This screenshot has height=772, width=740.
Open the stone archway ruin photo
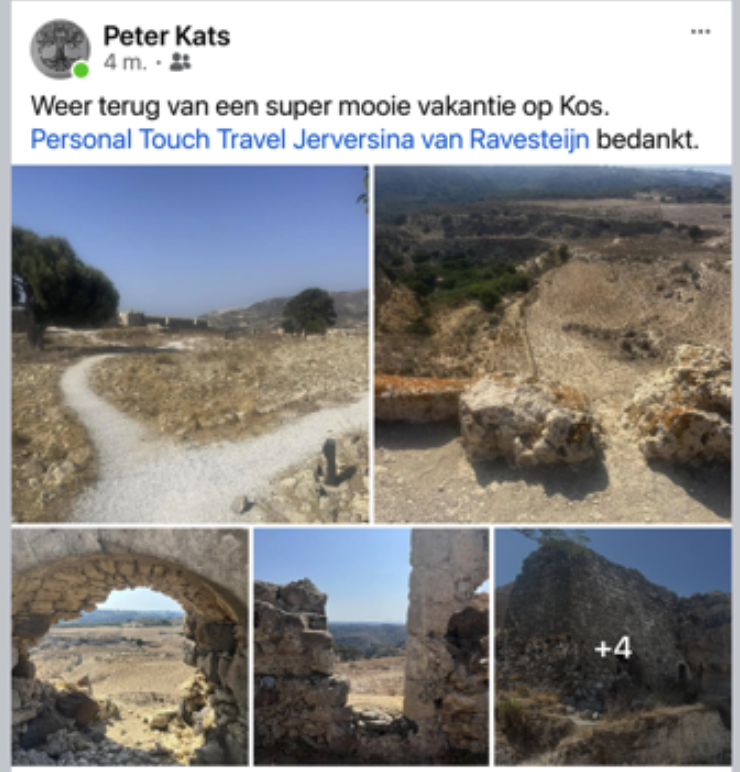tap(130, 646)
